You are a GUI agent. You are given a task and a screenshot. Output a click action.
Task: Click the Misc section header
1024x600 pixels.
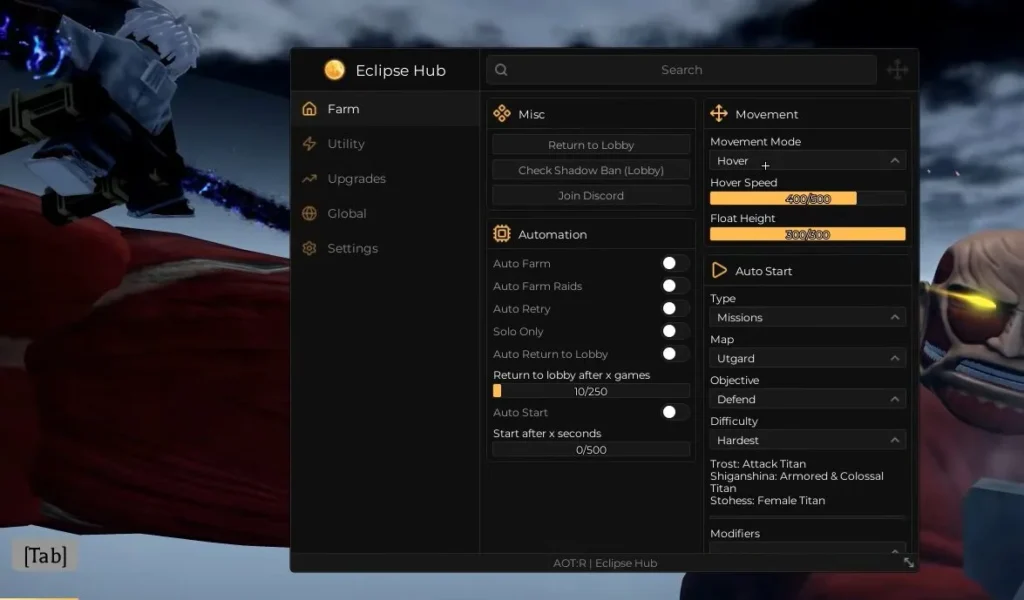(591, 114)
